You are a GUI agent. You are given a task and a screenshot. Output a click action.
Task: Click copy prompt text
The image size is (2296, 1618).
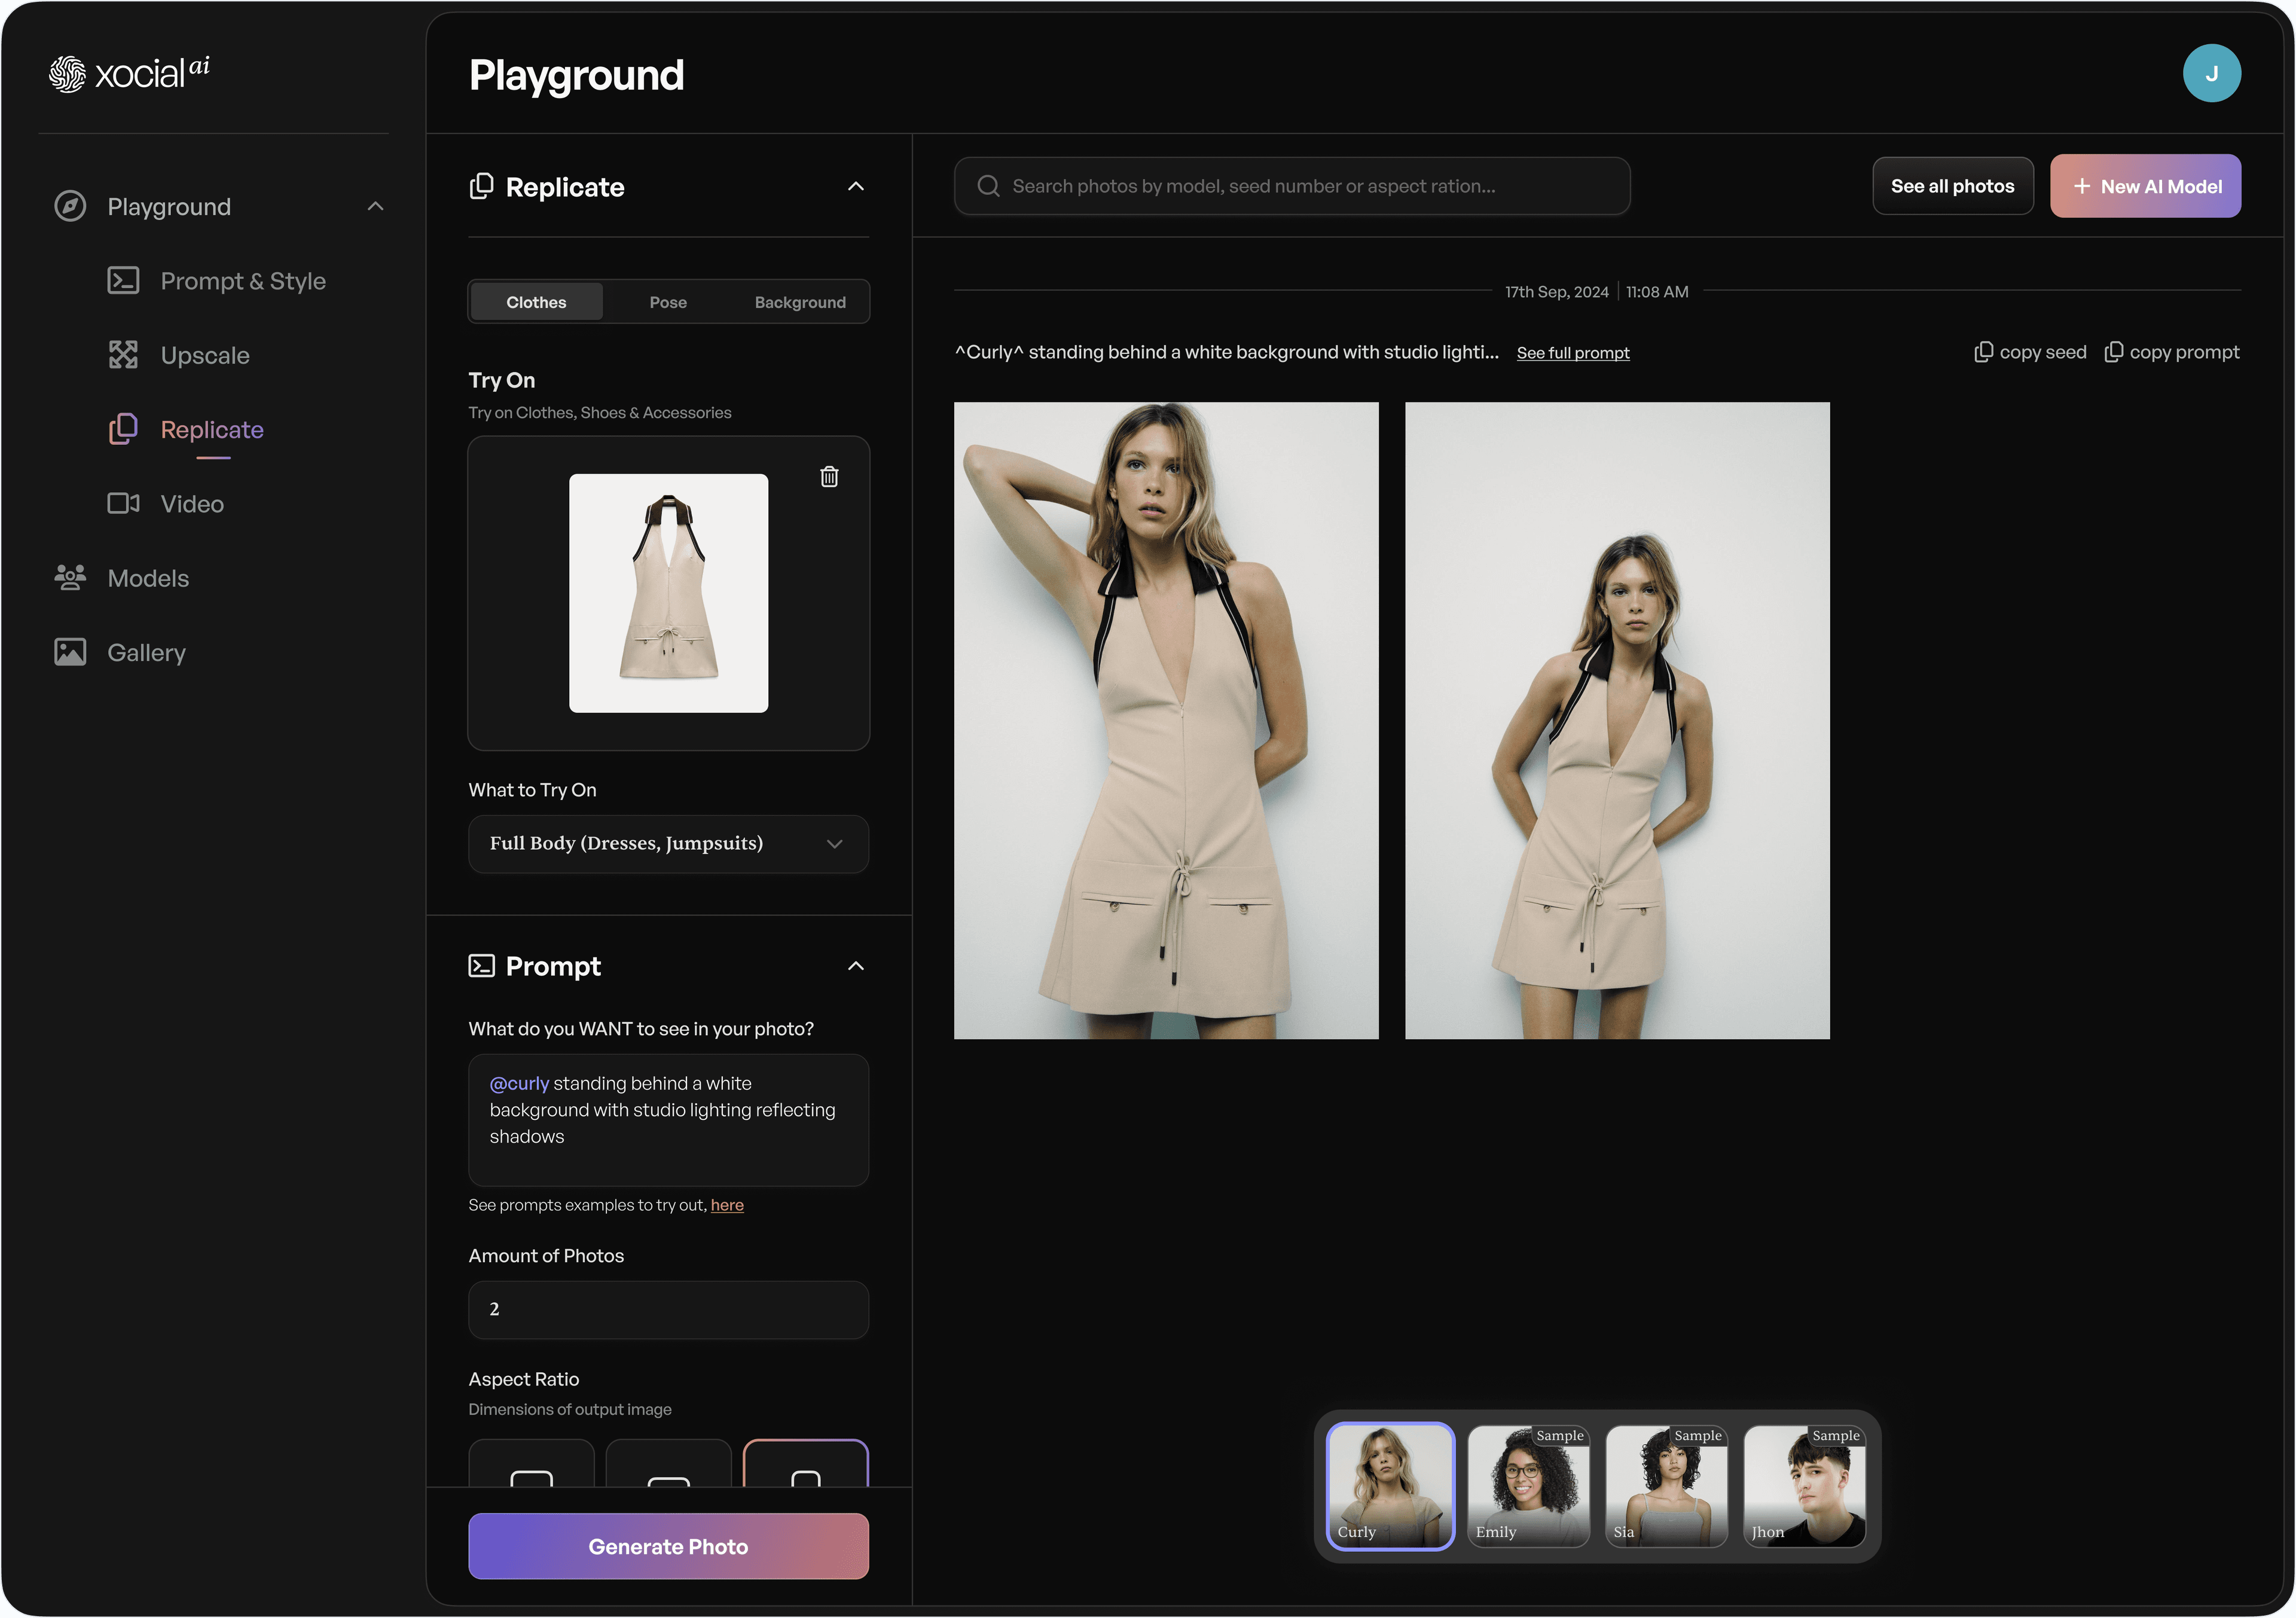click(2184, 352)
